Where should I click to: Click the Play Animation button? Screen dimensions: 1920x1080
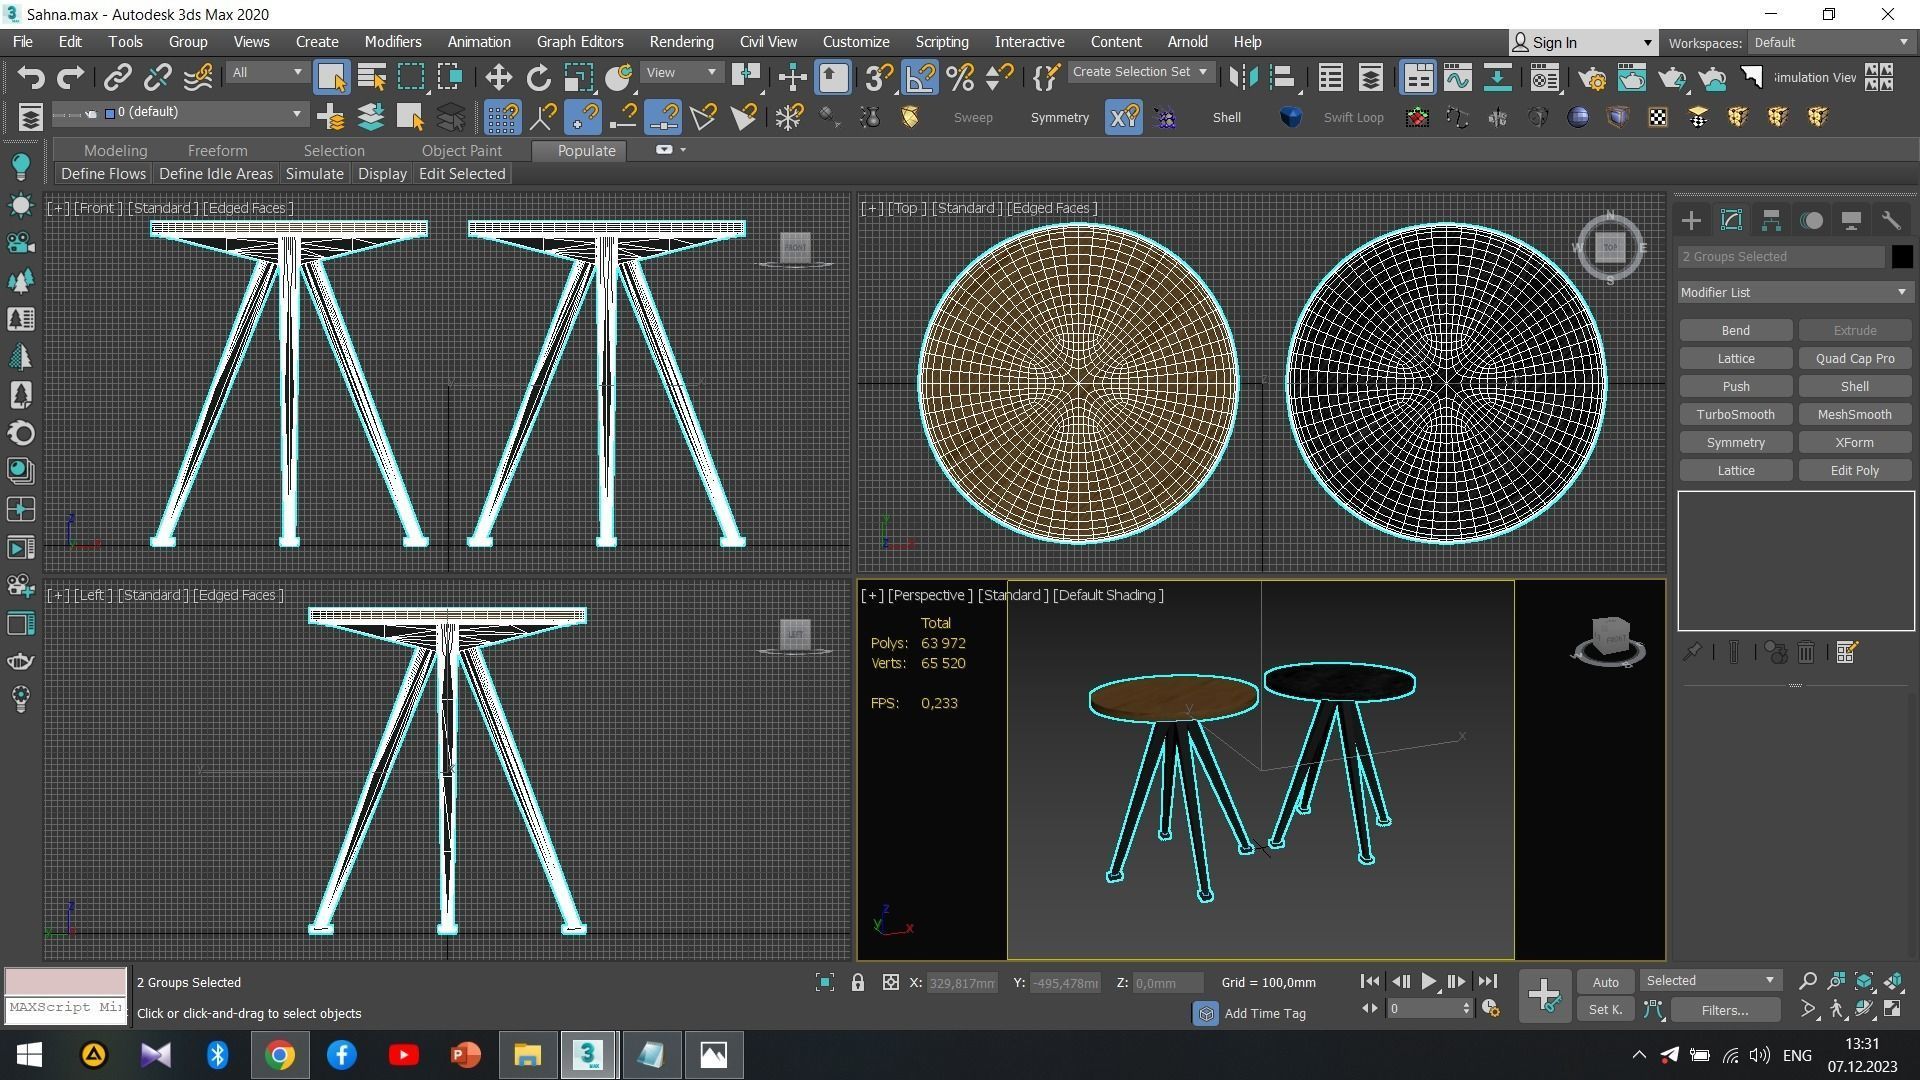pos(1429,982)
